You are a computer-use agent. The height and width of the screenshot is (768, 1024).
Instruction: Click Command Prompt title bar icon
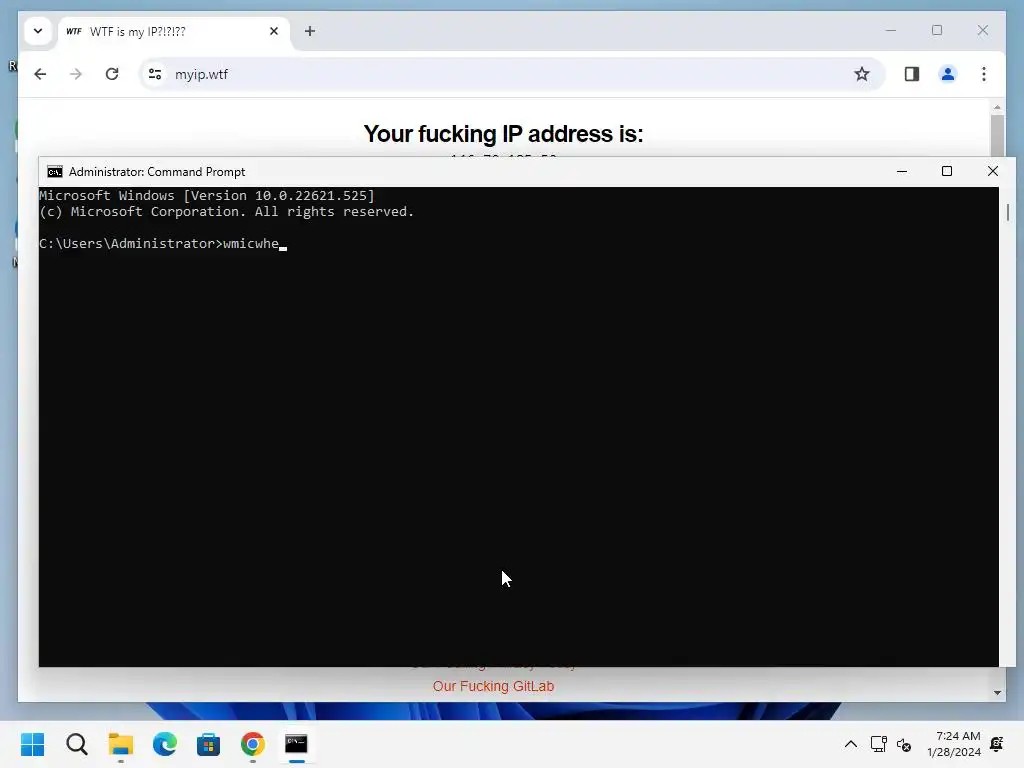tap(55, 172)
